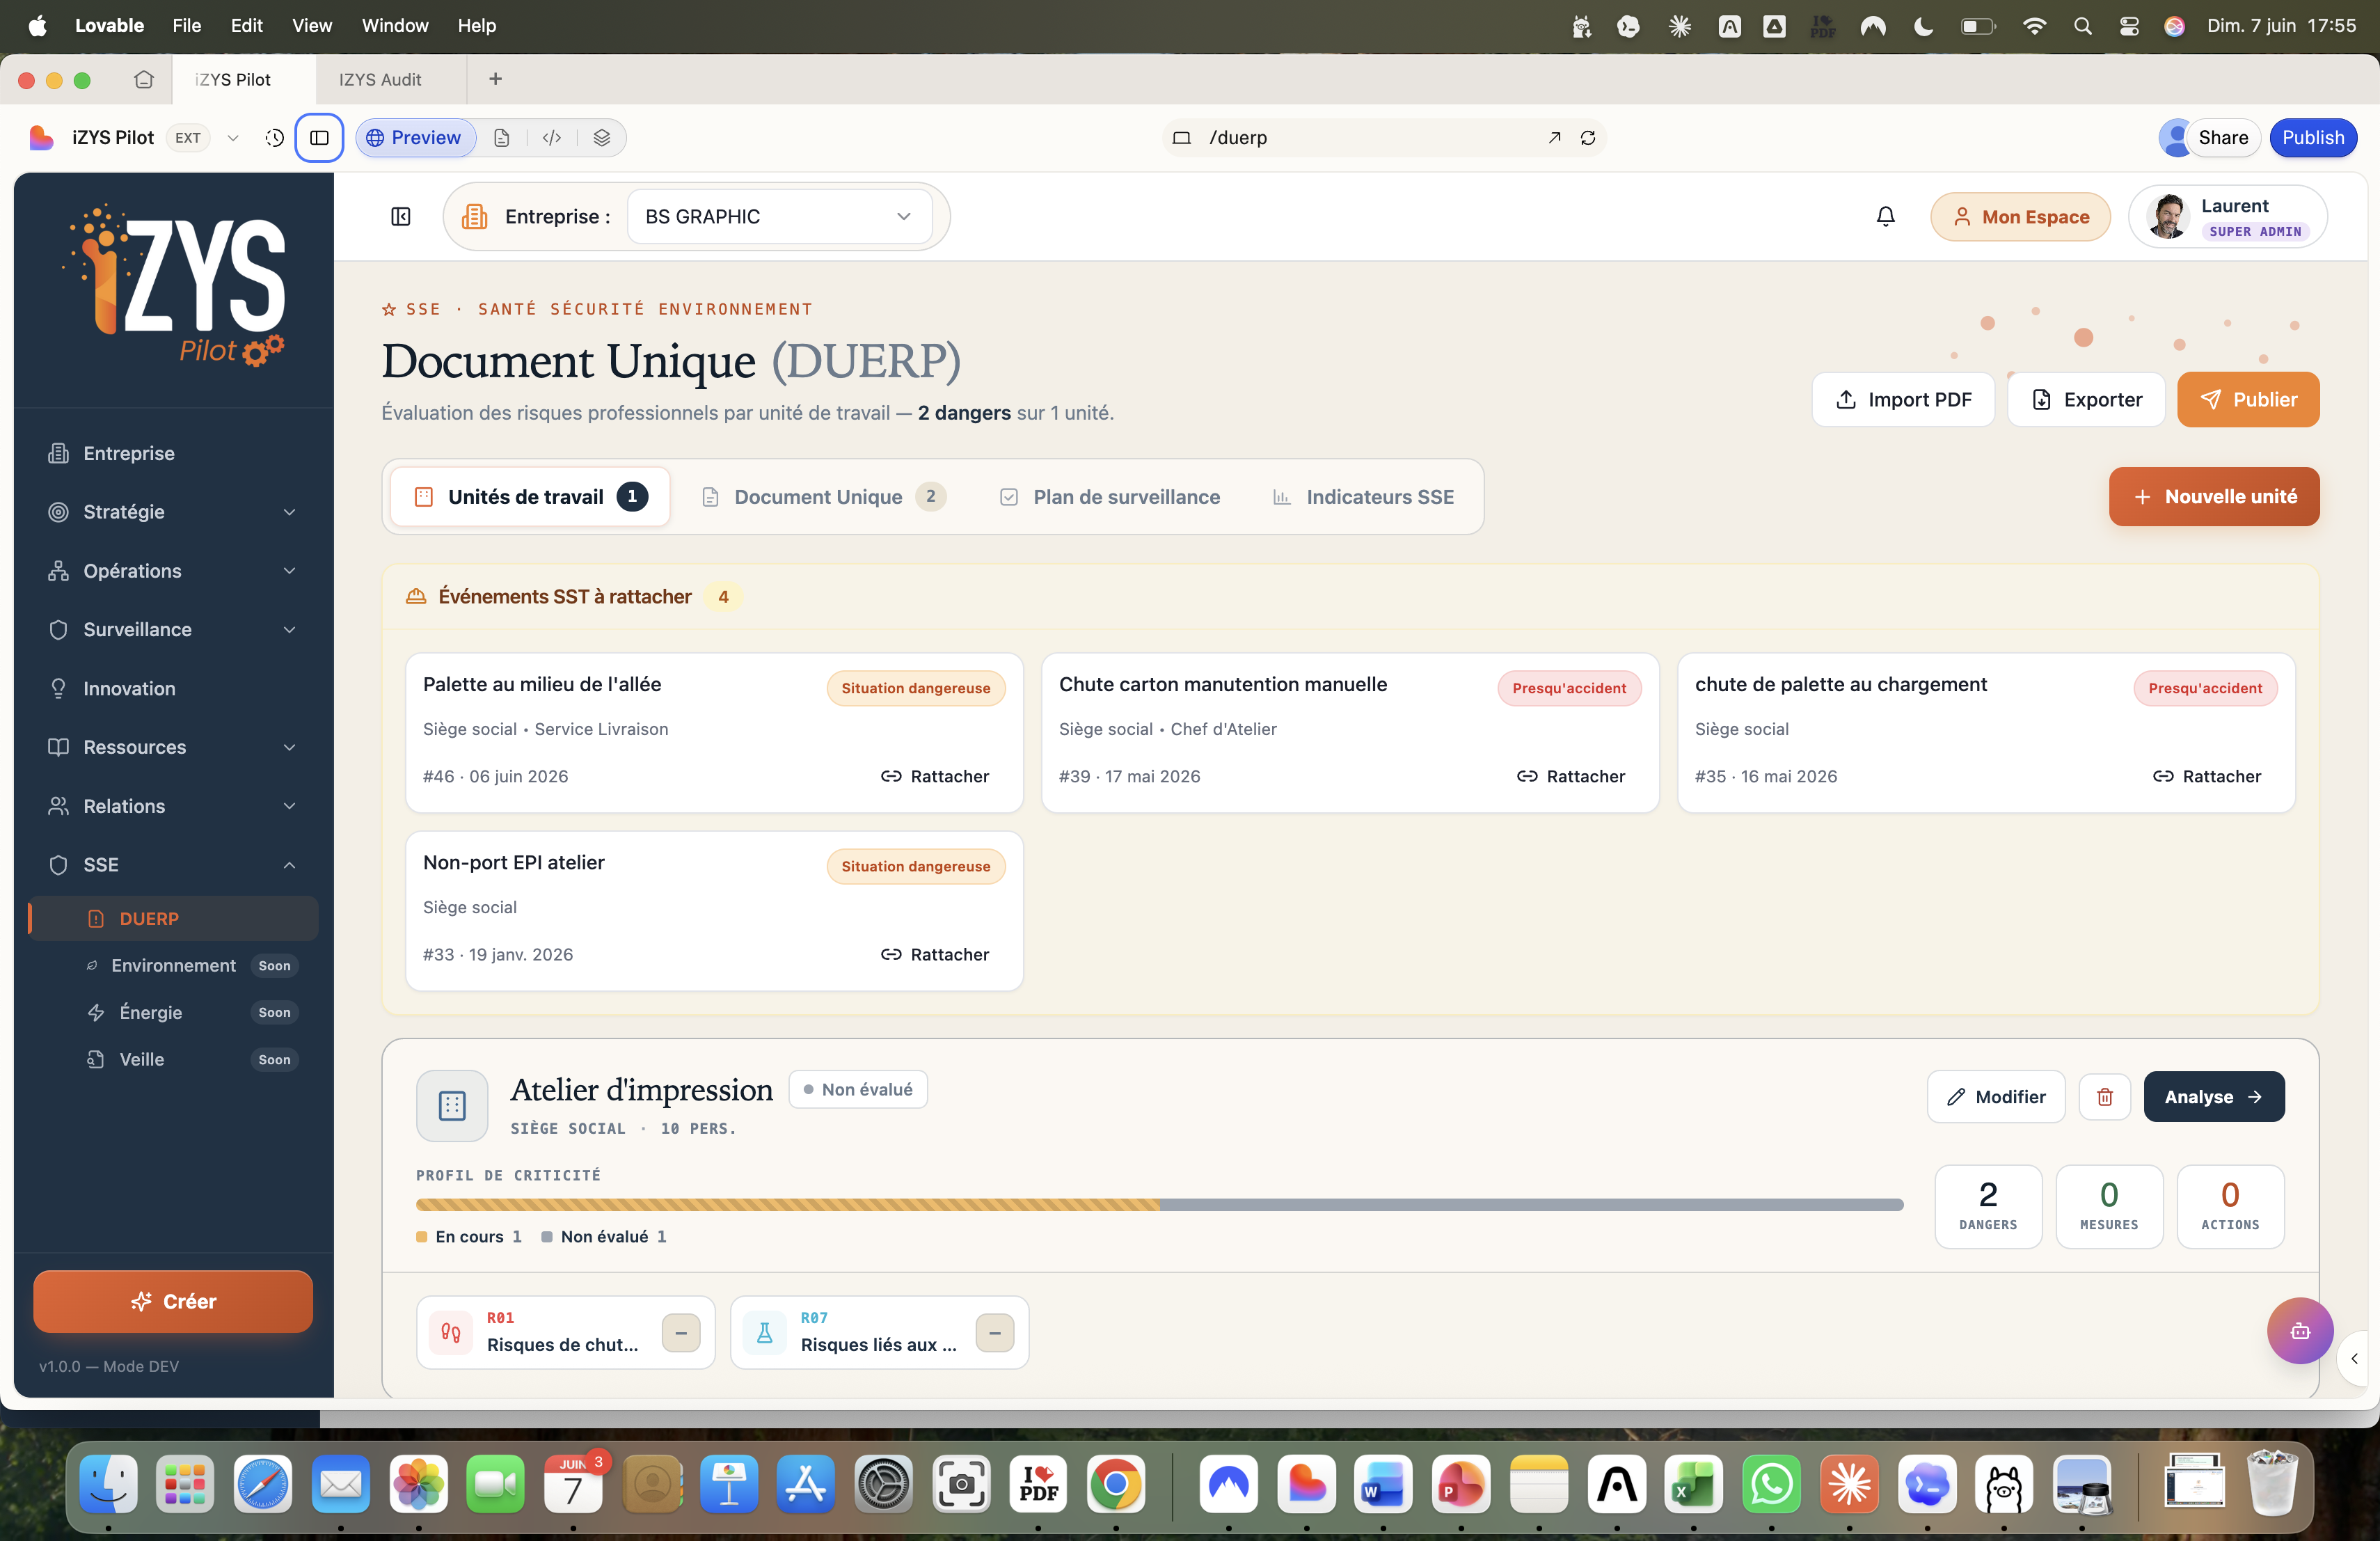
Task: Click minus button on R01 risk card
Action: click(681, 1333)
